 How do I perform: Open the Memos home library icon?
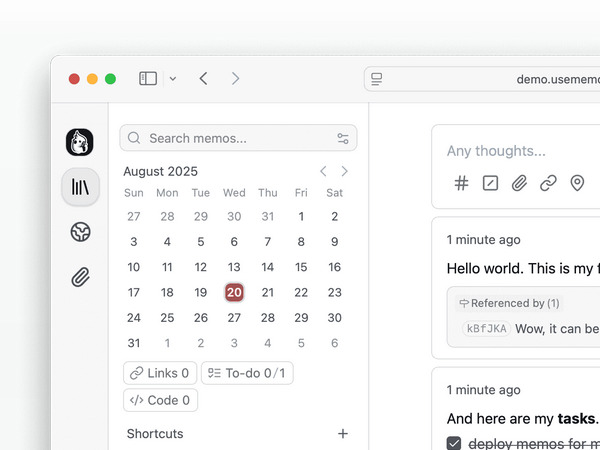click(x=80, y=187)
